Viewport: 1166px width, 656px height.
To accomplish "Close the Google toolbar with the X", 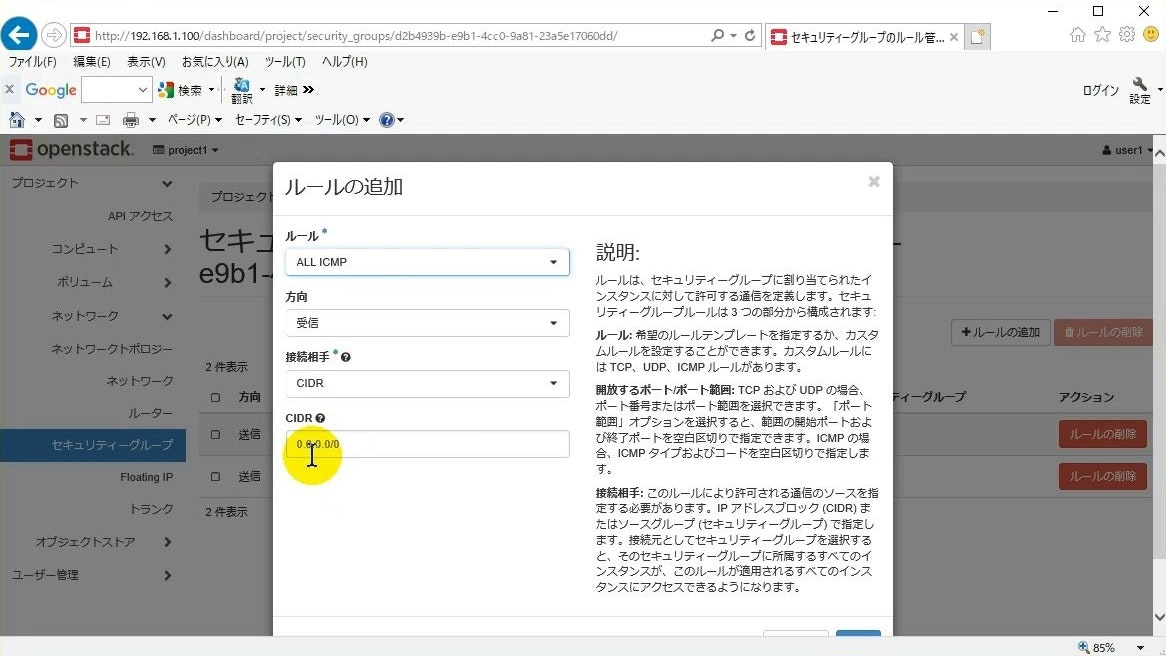I will (x=10, y=89).
